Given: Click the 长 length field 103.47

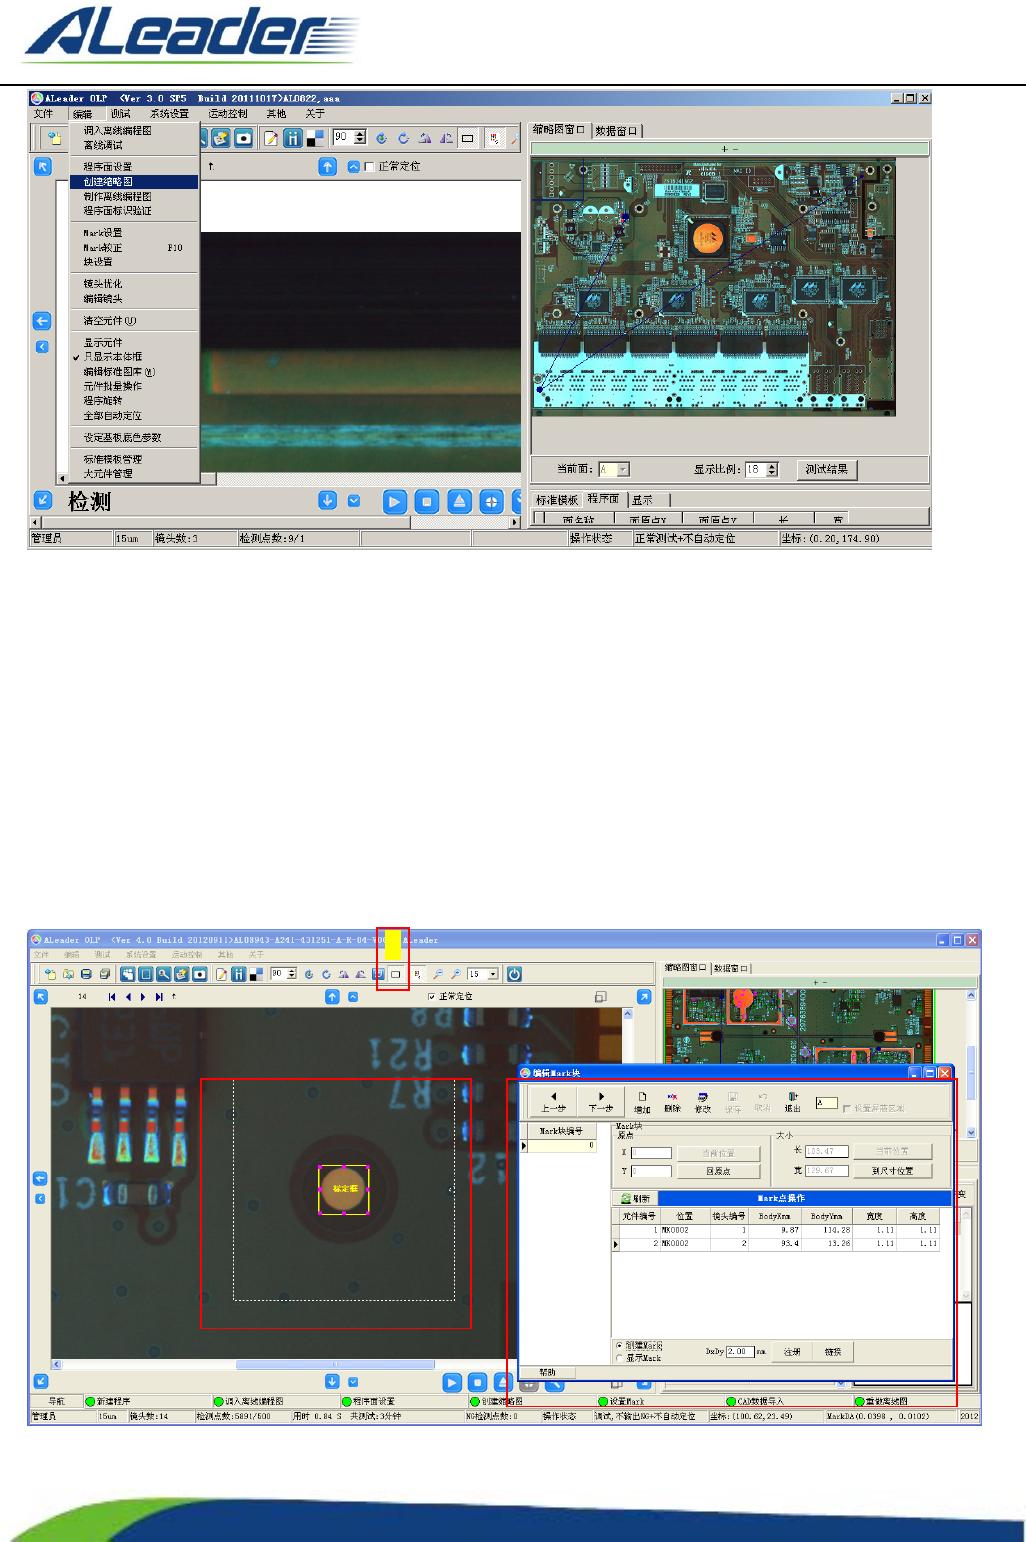Looking at the screenshot, I should 826,1151.
